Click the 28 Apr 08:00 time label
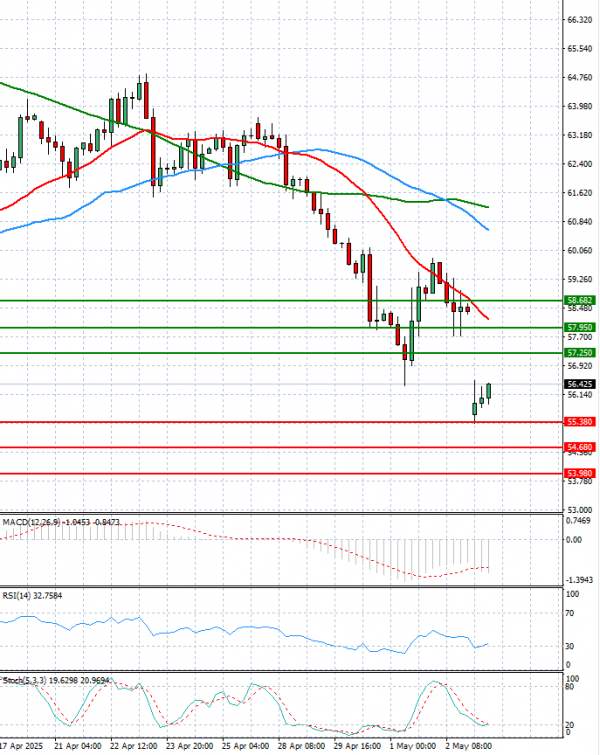600x755 pixels. pyautogui.click(x=301, y=746)
